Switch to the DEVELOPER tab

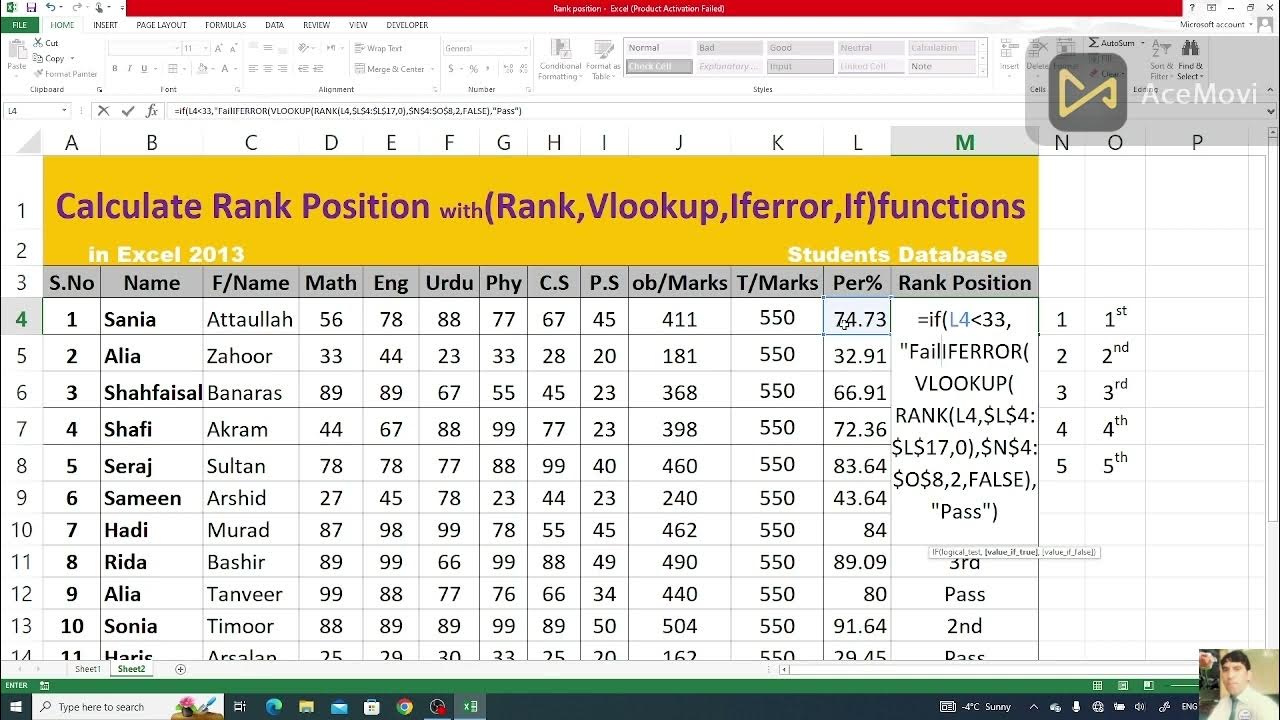point(406,25)
